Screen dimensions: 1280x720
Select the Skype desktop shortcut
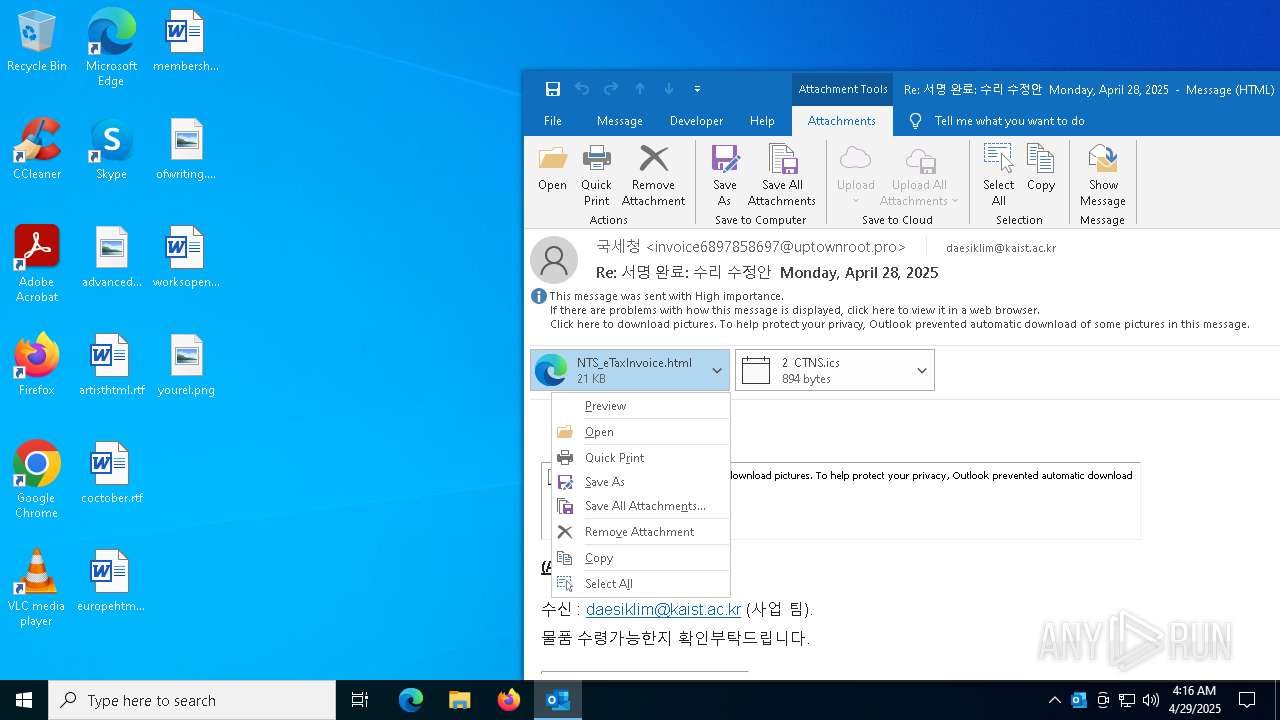coord(111,149)
